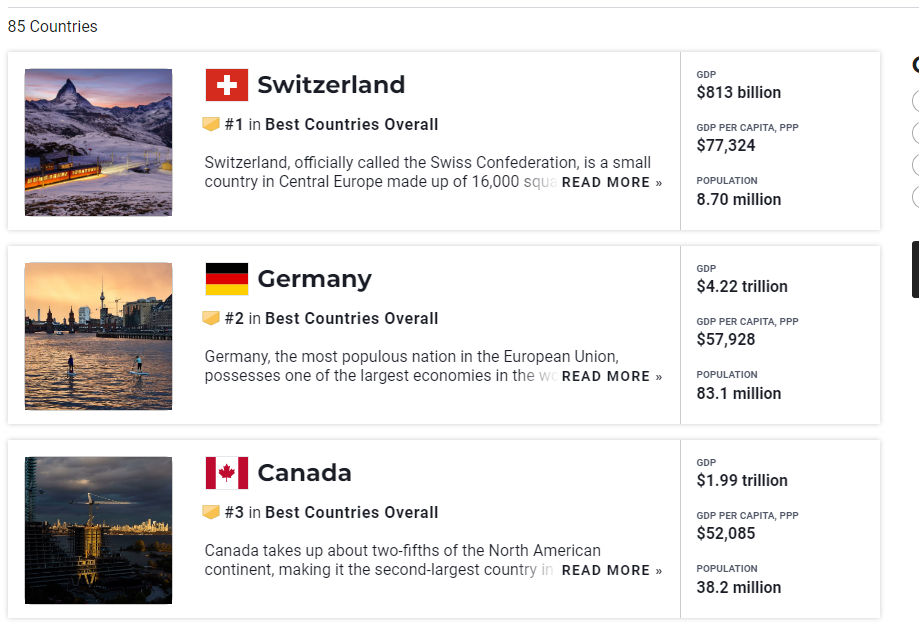Open the Germany Berlin skyline thumbnail
919x626 pixels.
[99, 336]
